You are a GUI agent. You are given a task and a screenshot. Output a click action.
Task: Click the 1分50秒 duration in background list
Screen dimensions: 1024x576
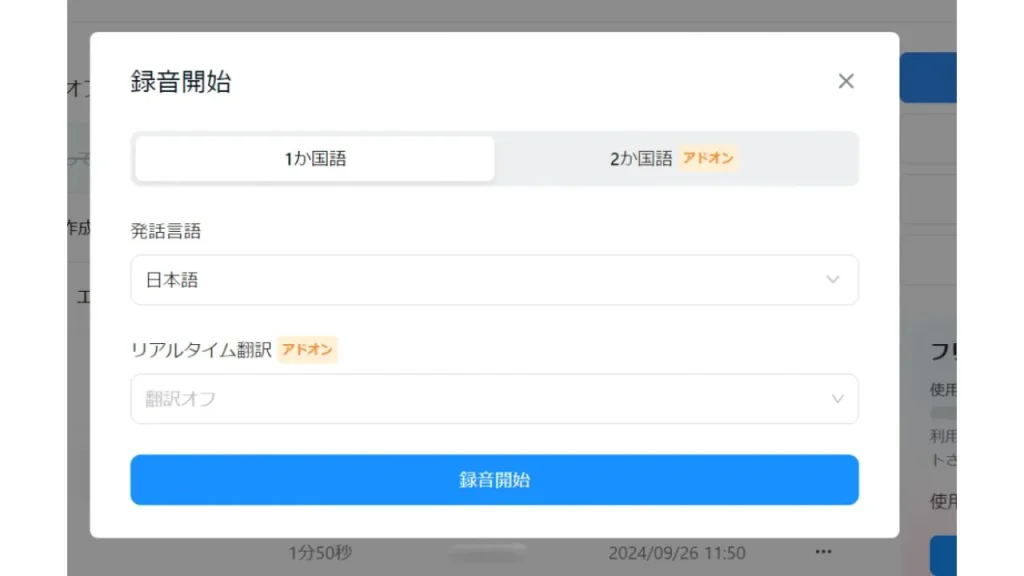pyautogui.click(x=320, y=553)
